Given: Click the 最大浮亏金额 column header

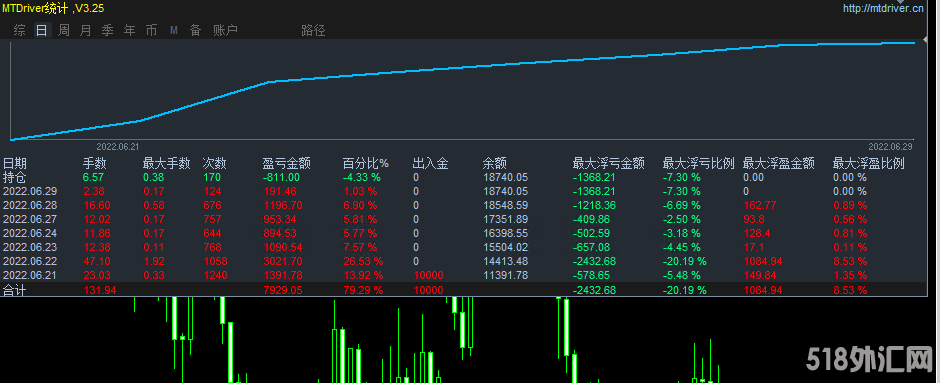Looking at the screenshot, I should (x=608, y=163).
